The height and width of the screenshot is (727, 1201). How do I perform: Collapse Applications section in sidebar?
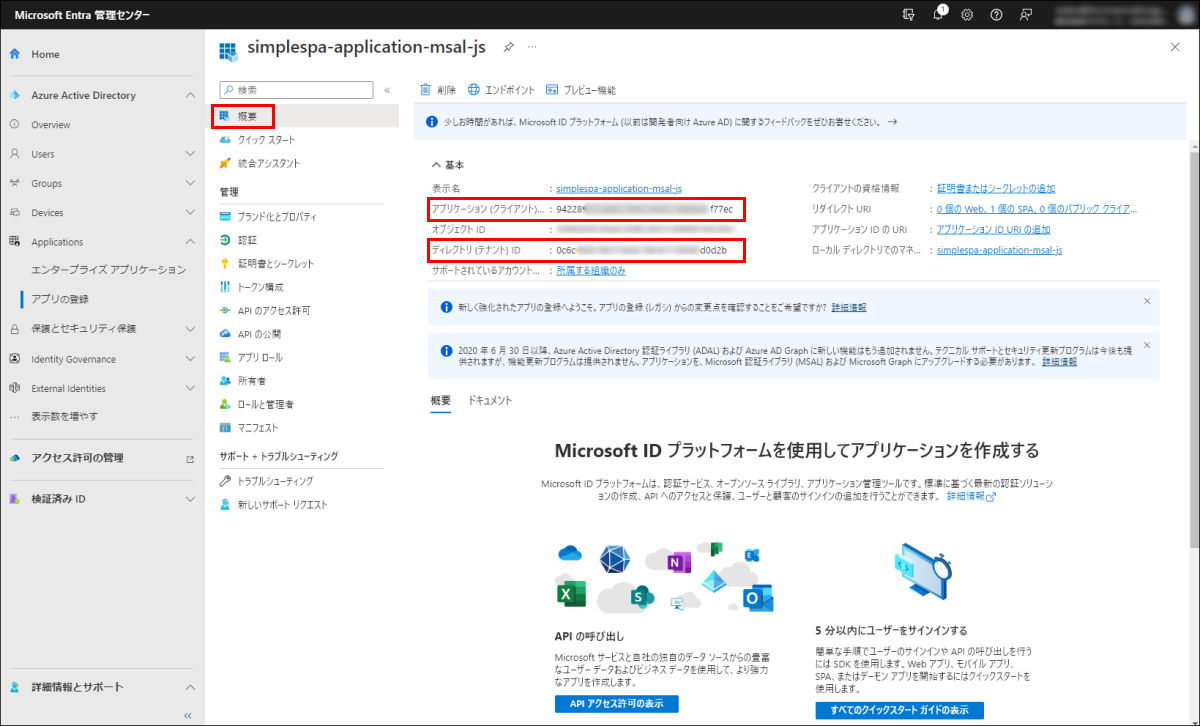(190, 241)
